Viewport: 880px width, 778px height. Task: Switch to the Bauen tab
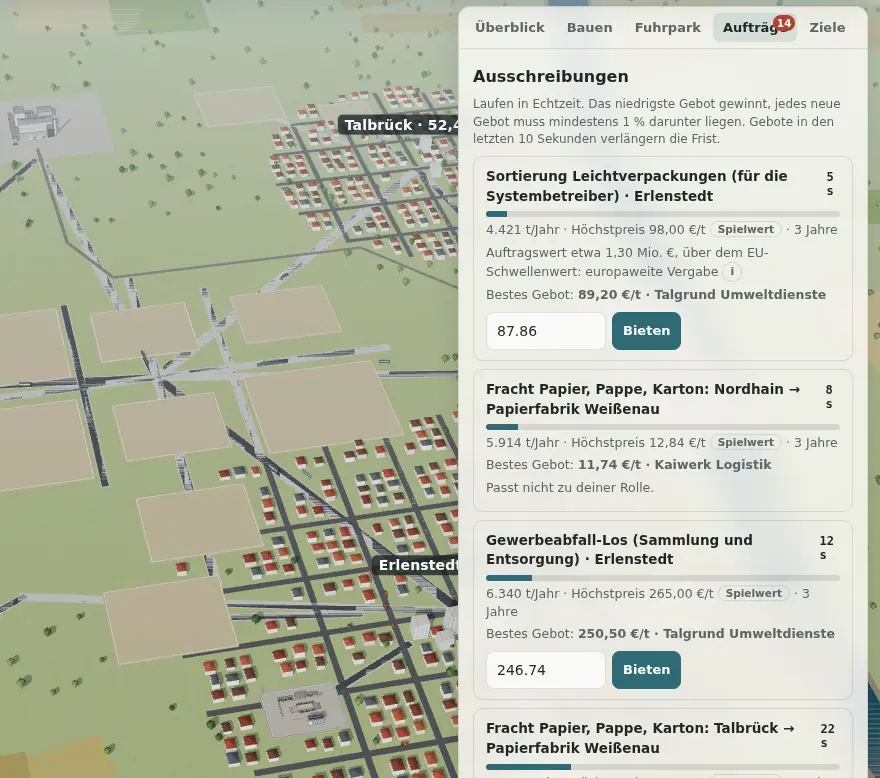(x=589, y=28)
